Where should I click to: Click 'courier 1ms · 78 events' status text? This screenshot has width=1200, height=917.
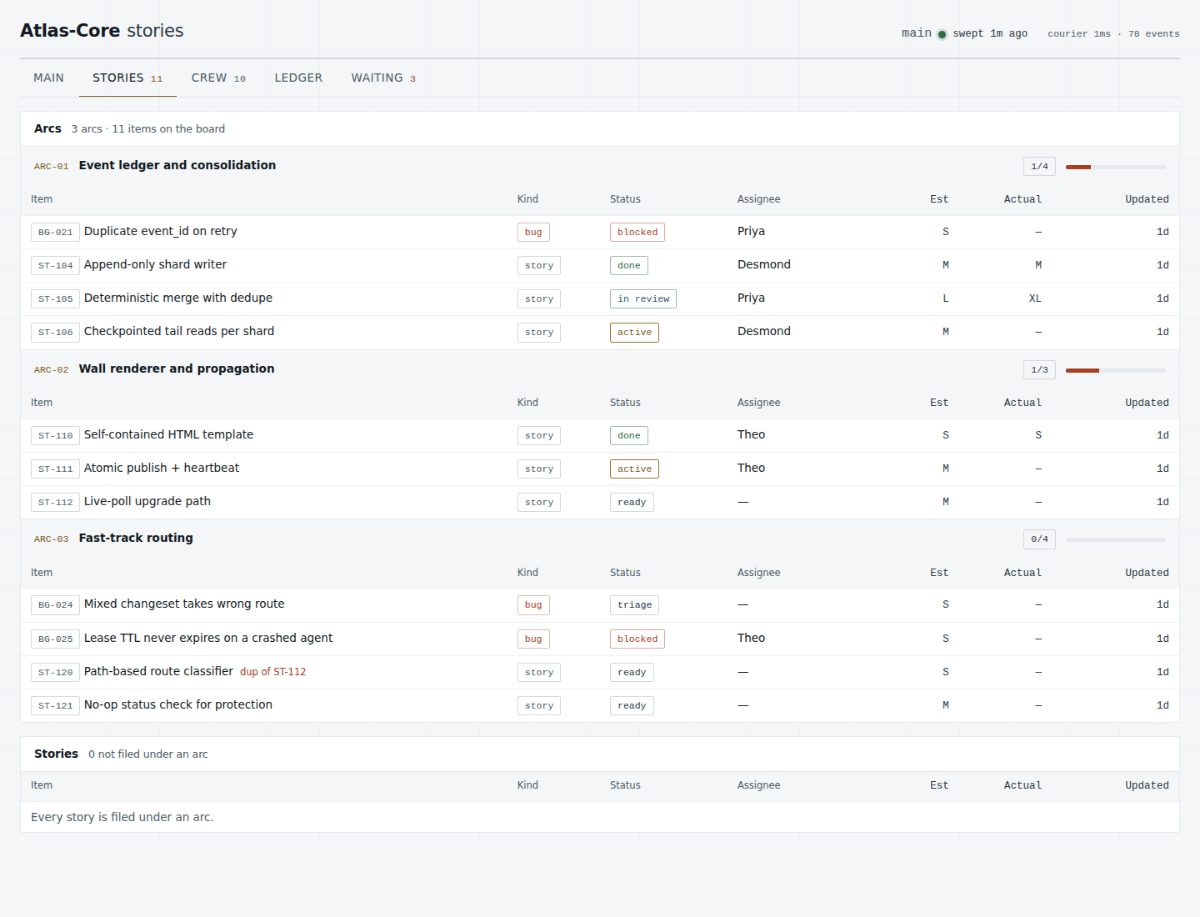[1113, 34]
